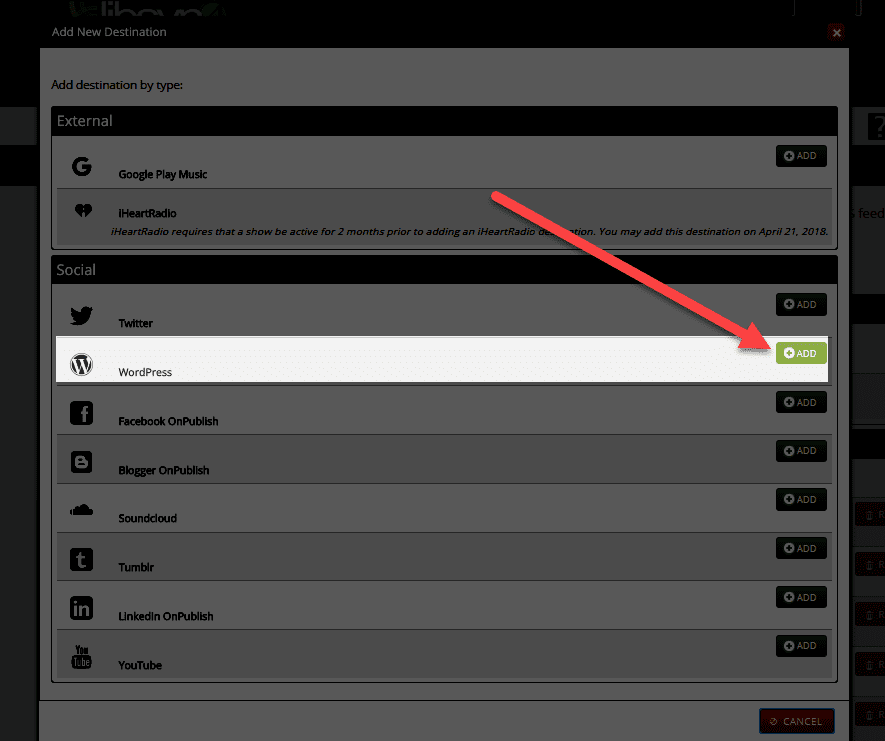Add Twitter as a destination
The height and width of the screenshot is (741, 885).
[x=801, y=305]
